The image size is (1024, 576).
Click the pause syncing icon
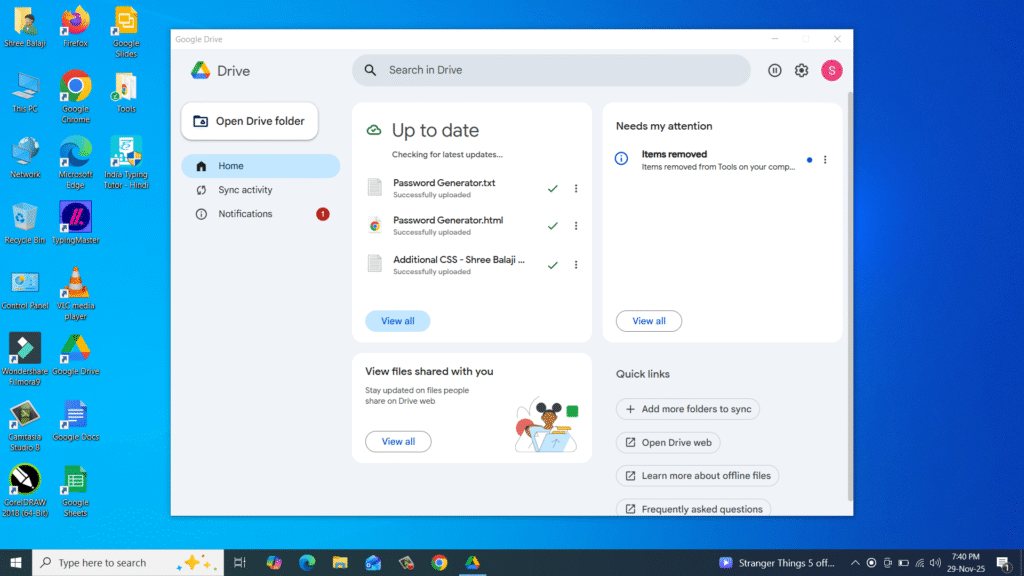click(x=774, y=70)
